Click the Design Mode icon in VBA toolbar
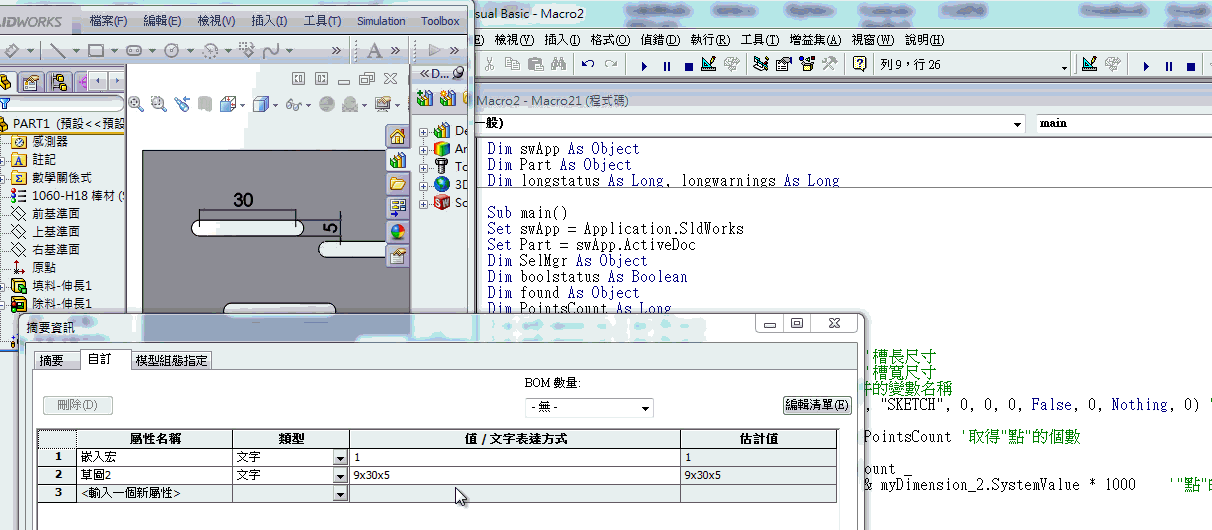This screenshot has width=1212, height=530. [709, 65]
